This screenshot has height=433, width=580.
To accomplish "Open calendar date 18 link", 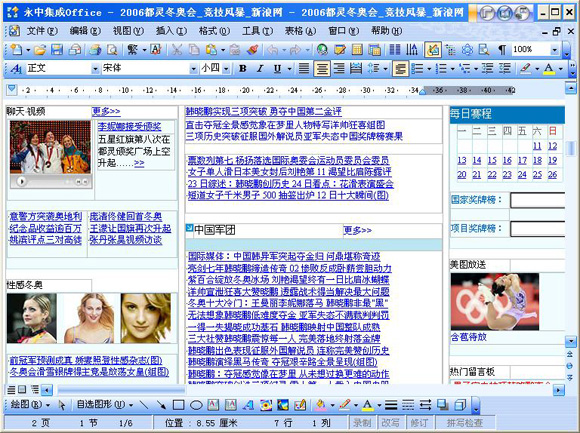I will [x=537, y=160].
